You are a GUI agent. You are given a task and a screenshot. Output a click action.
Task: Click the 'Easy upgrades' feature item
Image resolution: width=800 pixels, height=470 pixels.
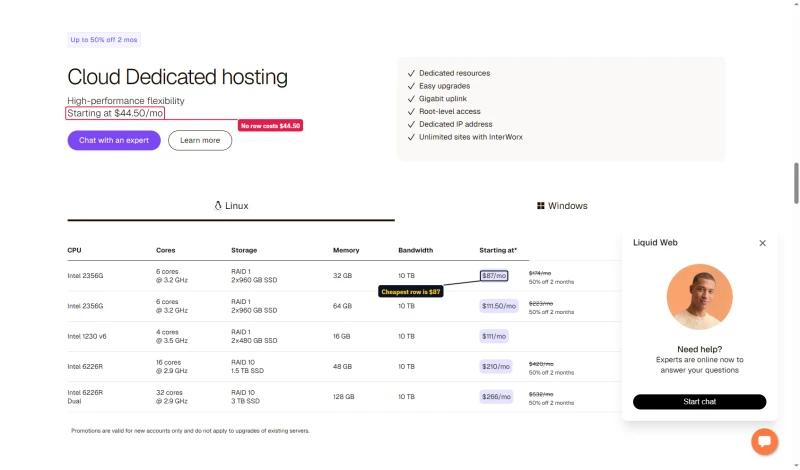coord(444,86)
